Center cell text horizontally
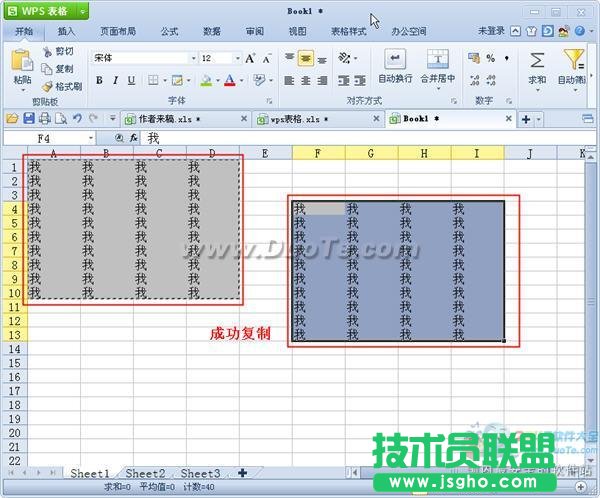 pyautogui.click(x=306, y=80)
